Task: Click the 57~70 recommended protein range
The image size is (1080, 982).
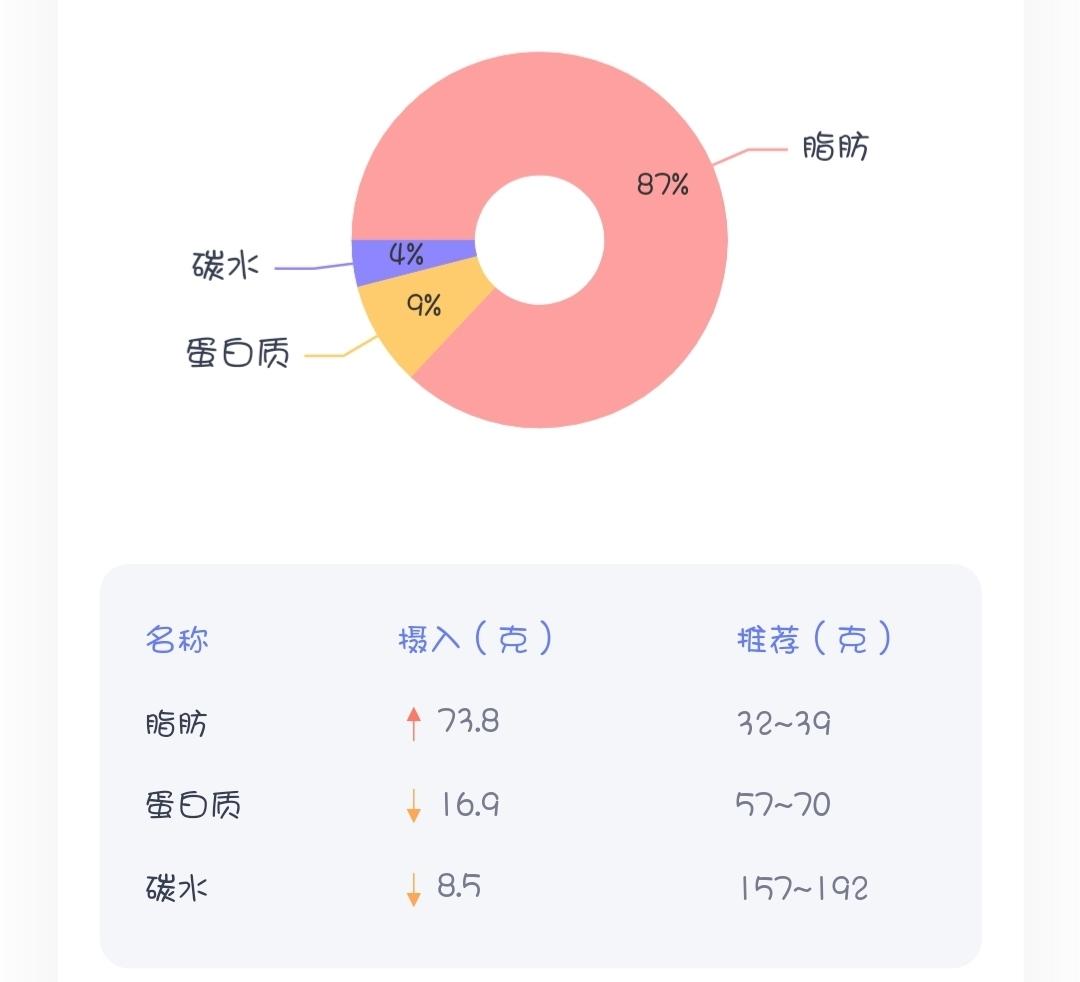Action: coord(782,804)
